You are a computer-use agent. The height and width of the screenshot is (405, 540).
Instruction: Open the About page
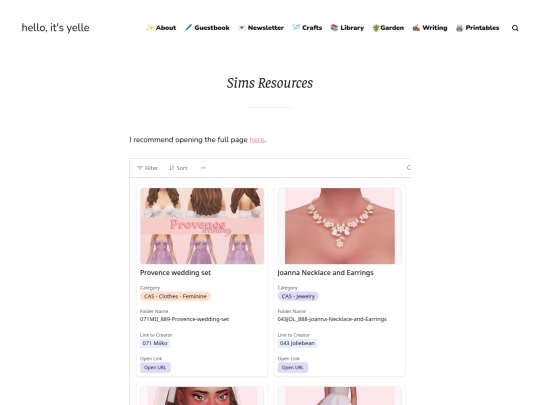(x=166, y=28)
